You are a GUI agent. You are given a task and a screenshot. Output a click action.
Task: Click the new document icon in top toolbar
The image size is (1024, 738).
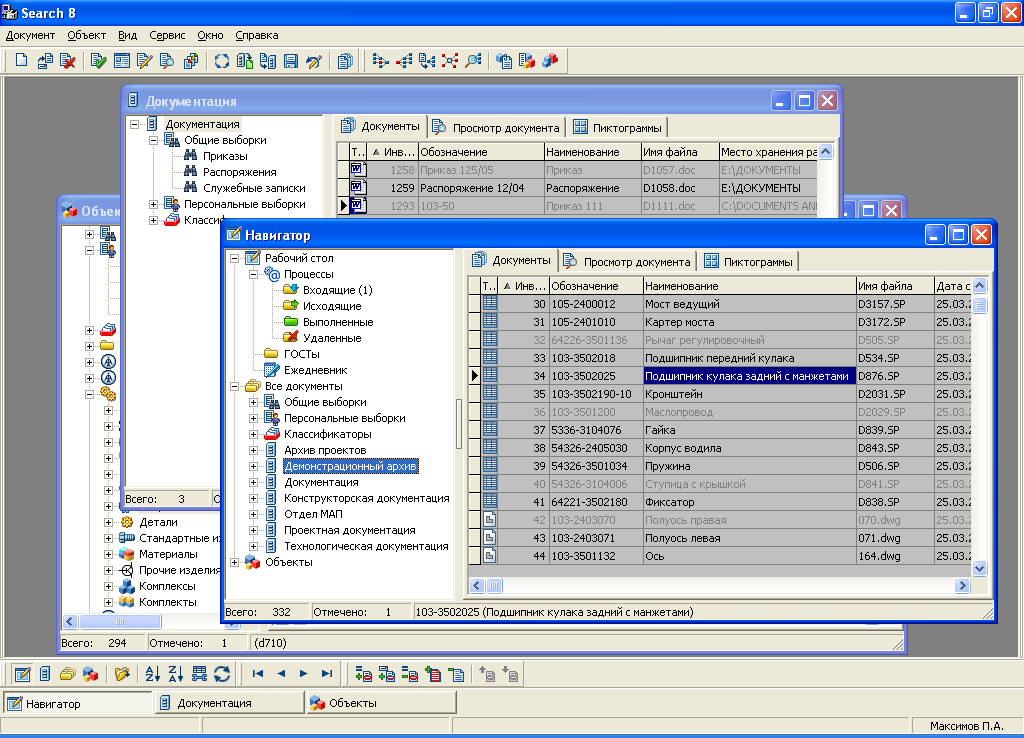21,61
